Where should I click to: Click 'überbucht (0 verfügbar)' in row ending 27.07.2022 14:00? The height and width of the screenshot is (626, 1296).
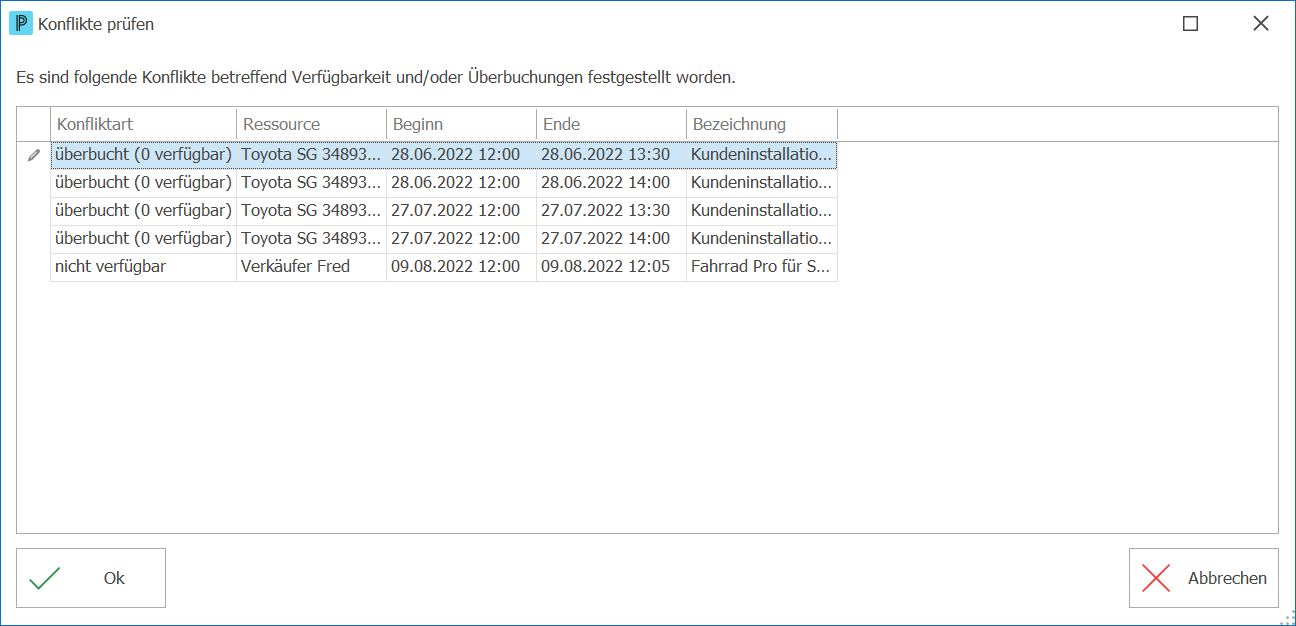(x=144, y=239)
